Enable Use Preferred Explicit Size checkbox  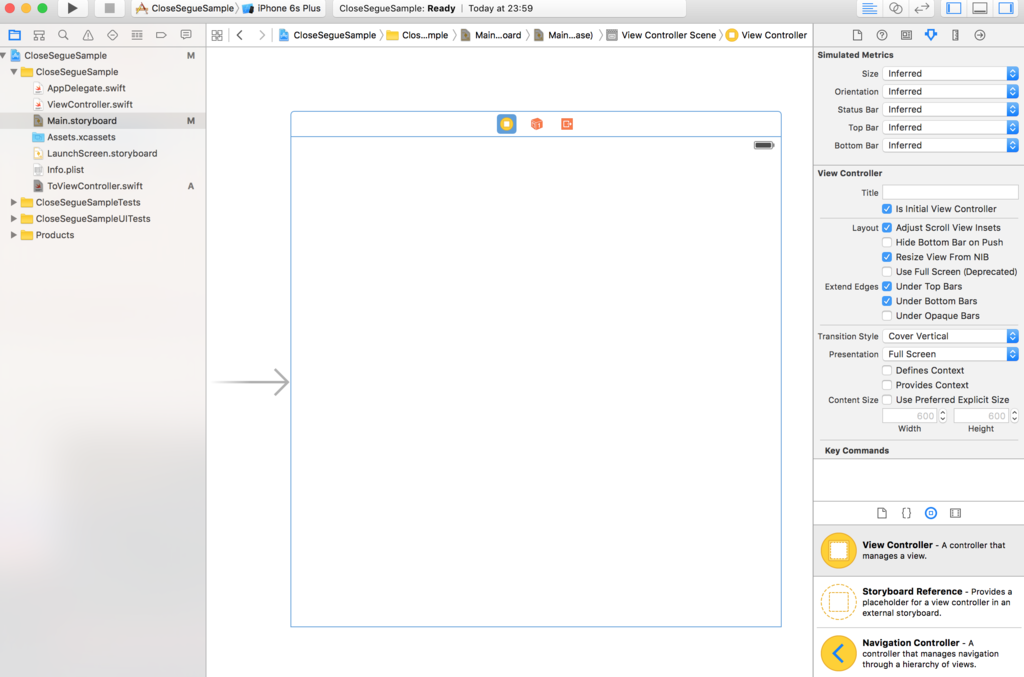point(887,400)
